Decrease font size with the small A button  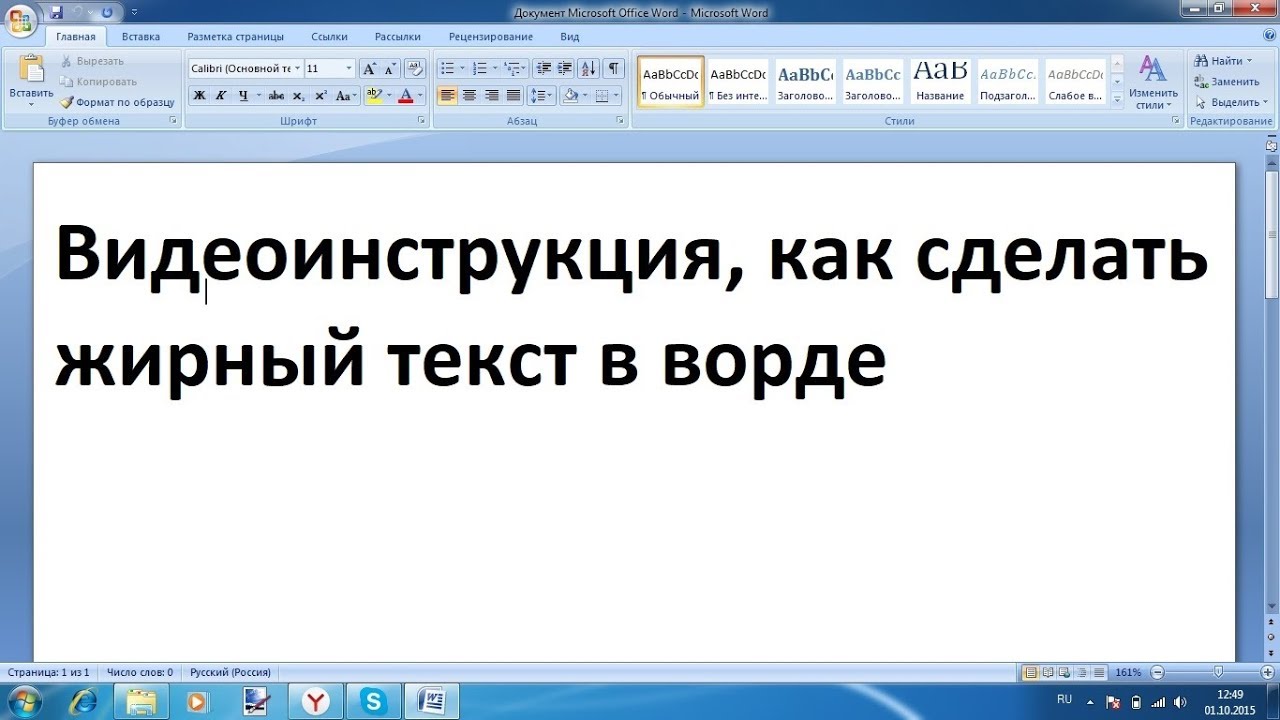pyautogui.click(x=389, y=69)
